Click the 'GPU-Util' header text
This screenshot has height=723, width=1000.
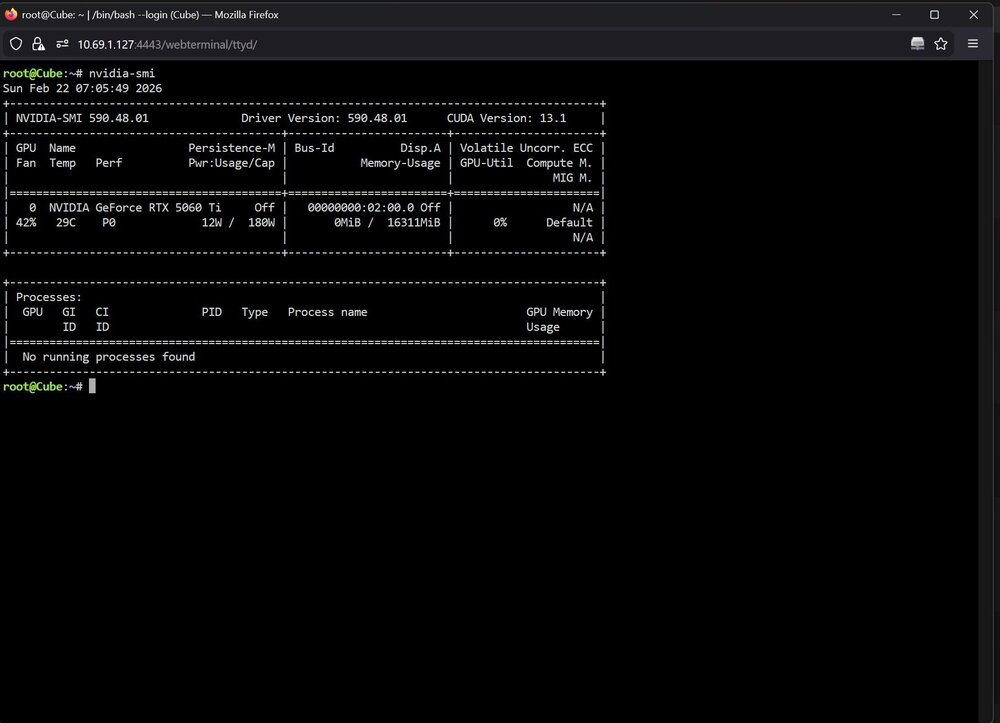pos(487,163)
